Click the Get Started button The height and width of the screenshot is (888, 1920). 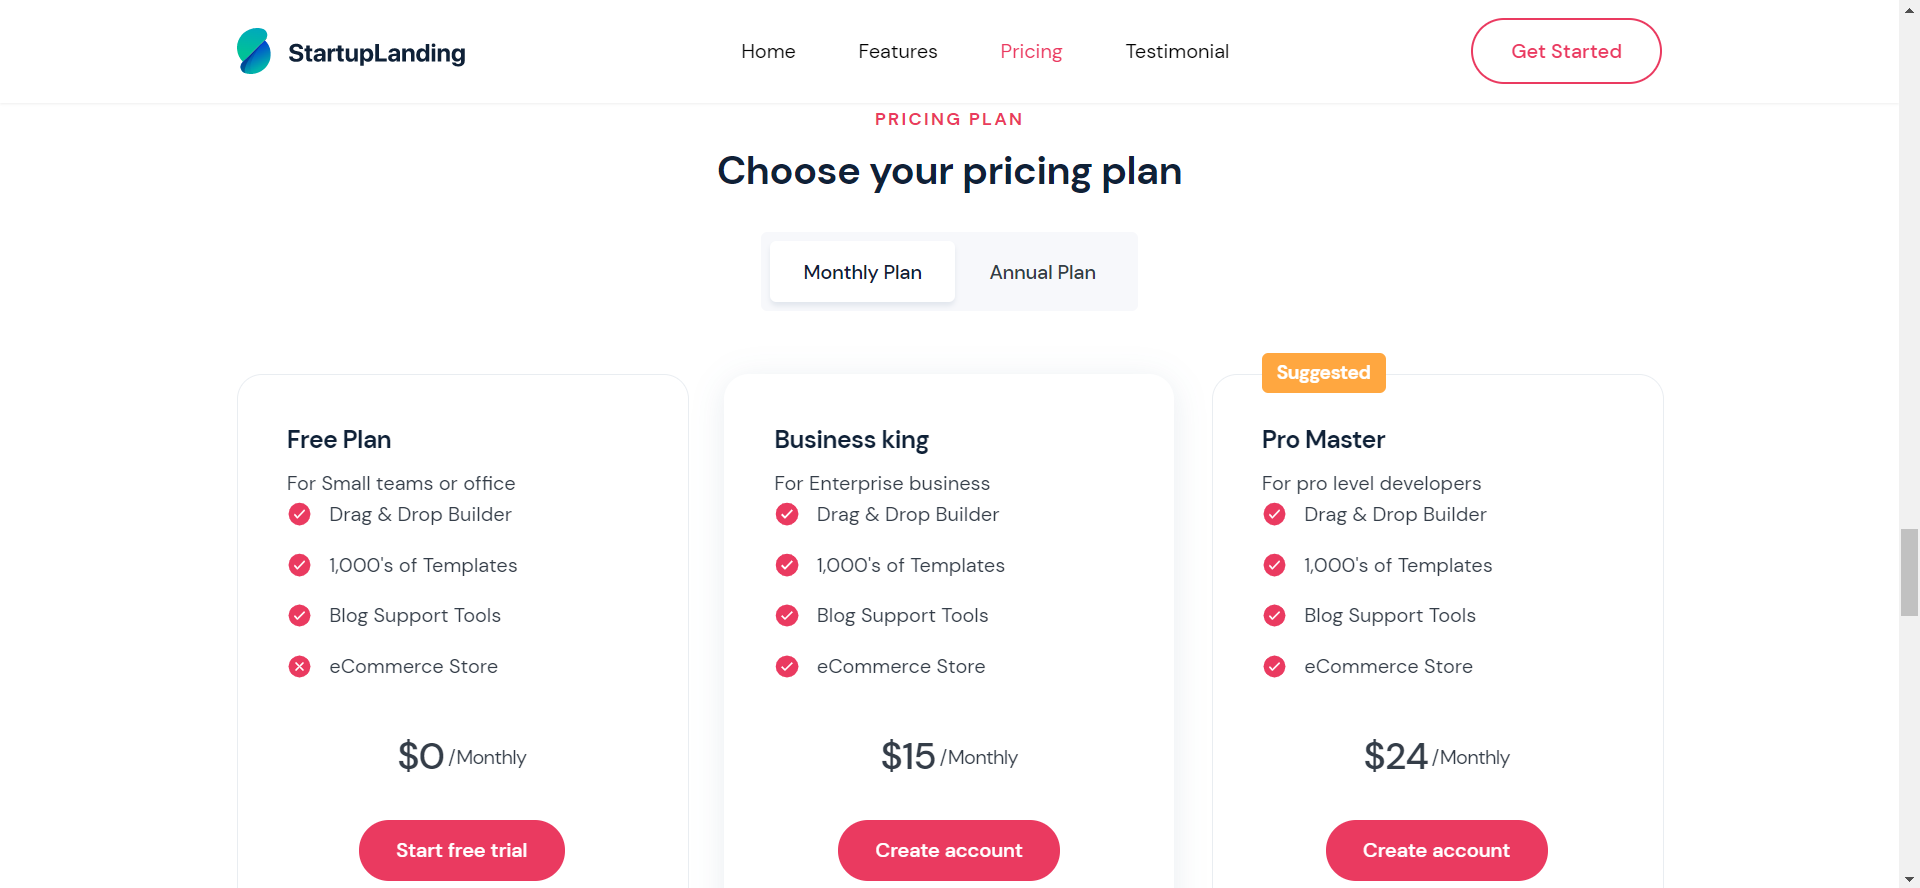point(1565,51)
